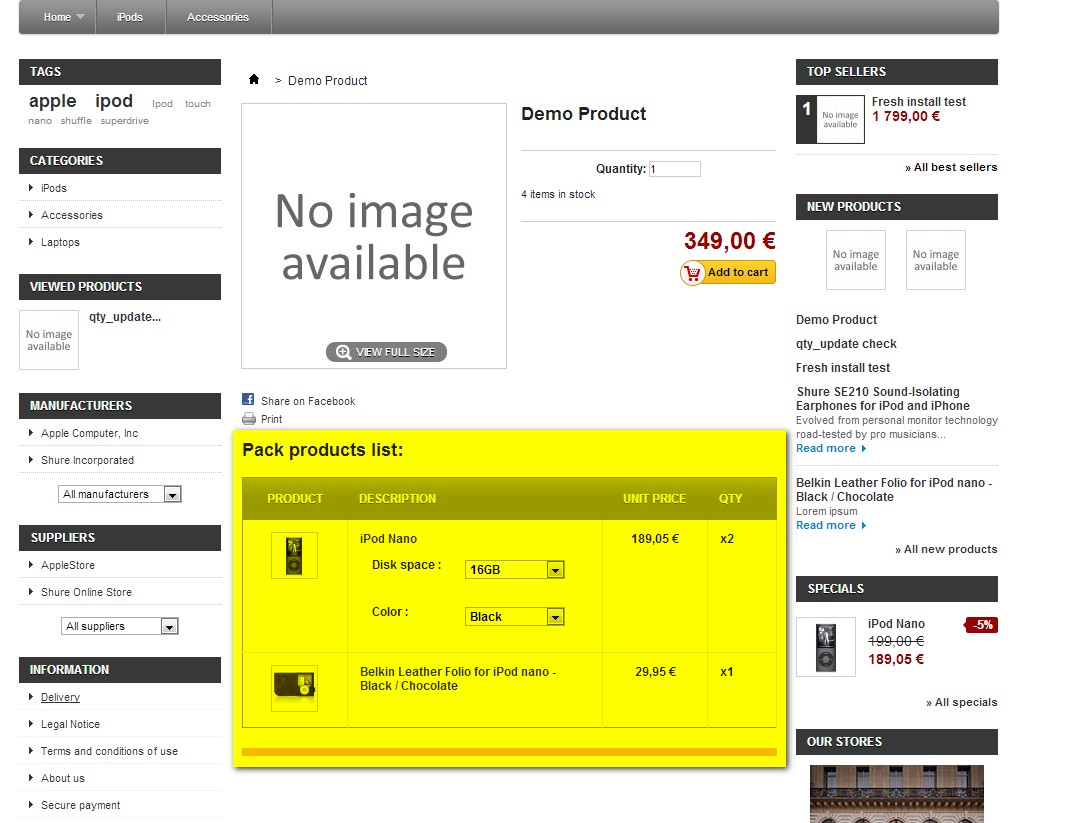Open All new products link
The width and height of the screenshot is (1083, 823).
click(946, 550)
